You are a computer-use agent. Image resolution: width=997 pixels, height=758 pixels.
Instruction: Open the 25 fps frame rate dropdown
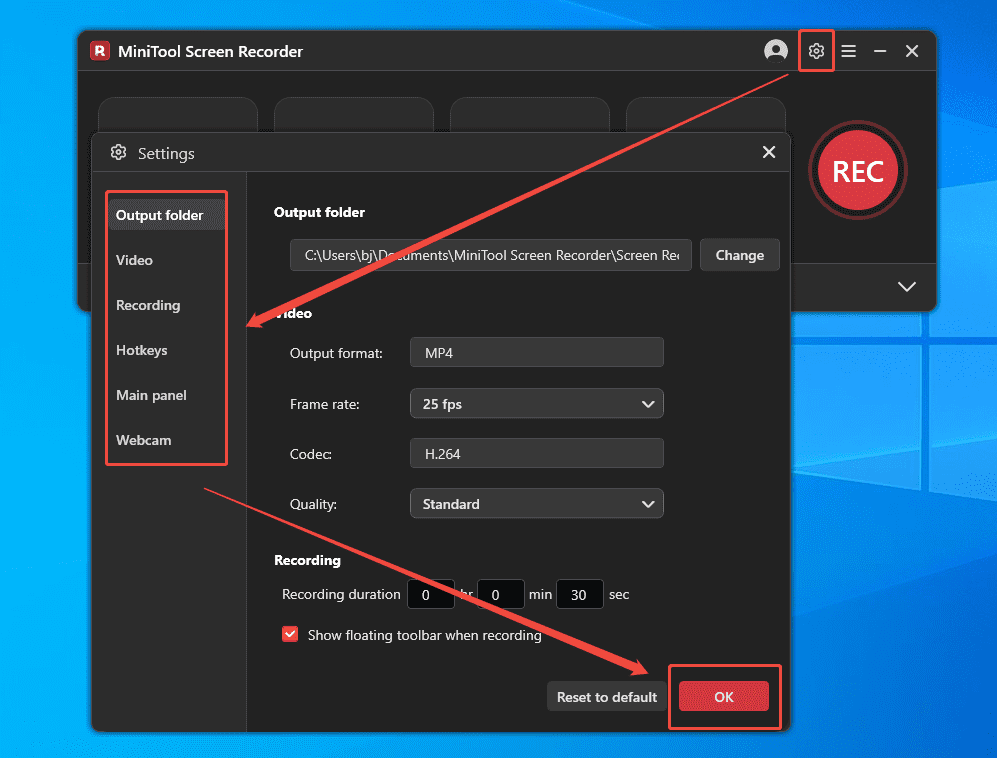[537, 404]
